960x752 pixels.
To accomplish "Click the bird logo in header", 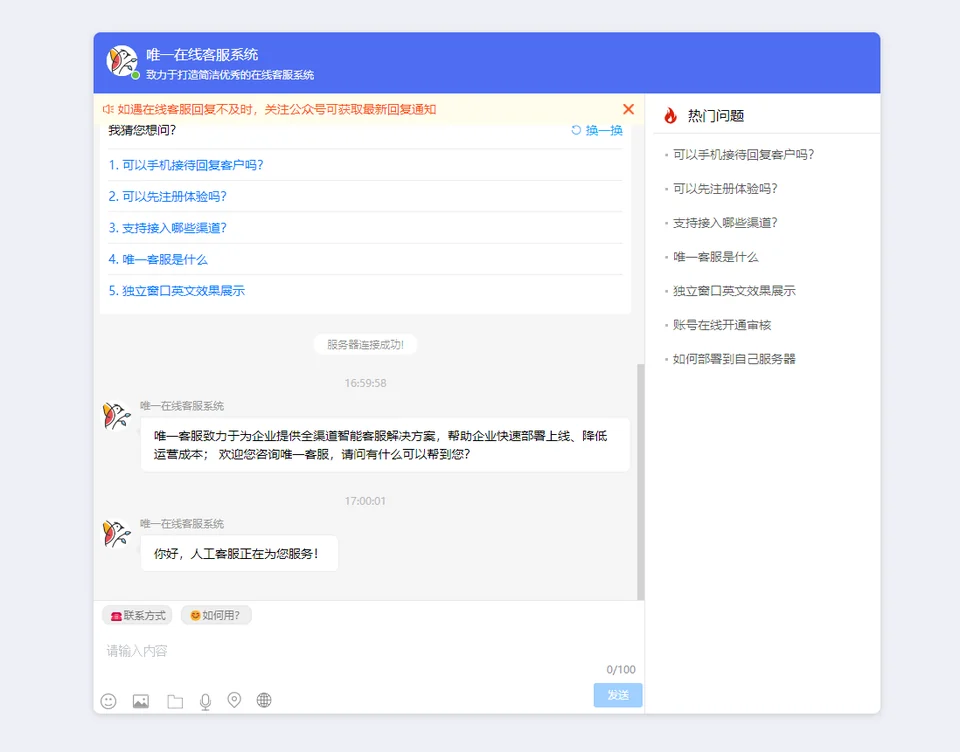I will (x=122, y=61).
